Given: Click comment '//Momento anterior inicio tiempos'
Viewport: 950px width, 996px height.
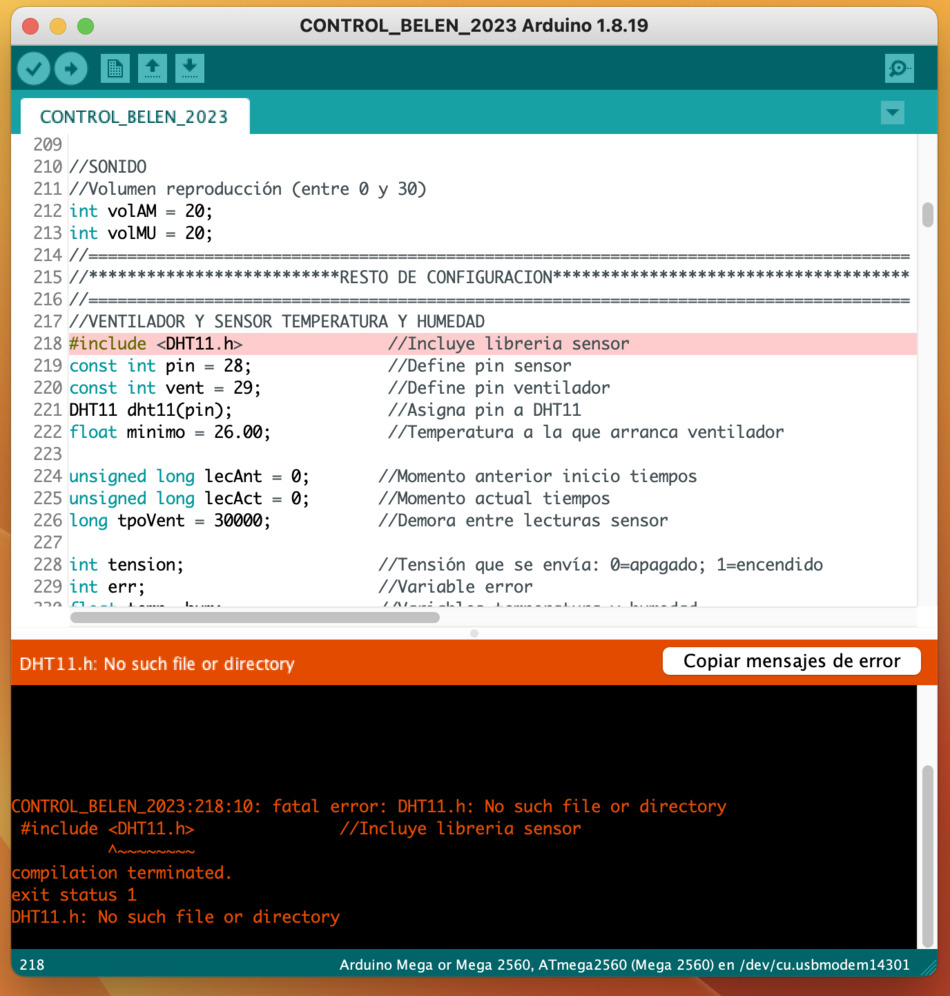Looking at the screenshot, I should point(538,476).
